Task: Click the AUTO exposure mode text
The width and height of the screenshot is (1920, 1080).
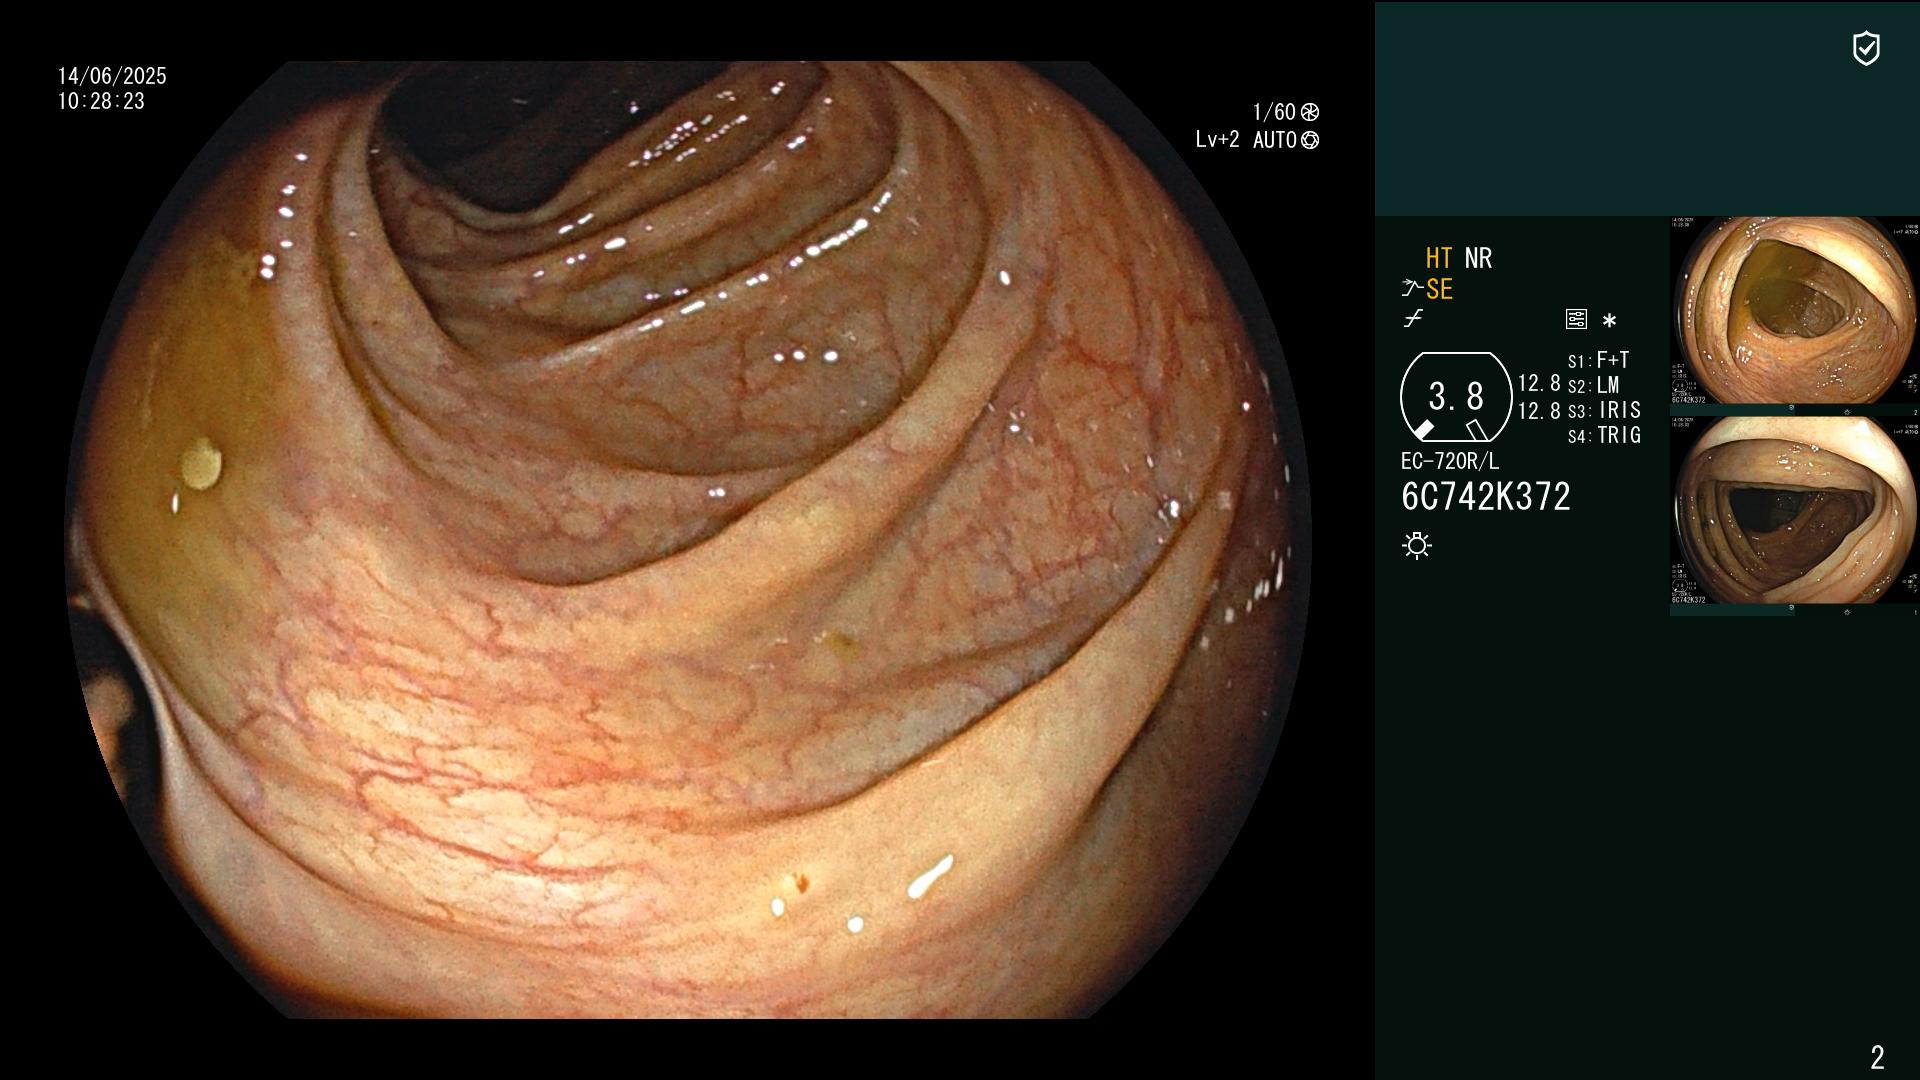Action: pyautogui.click(x=1274, y=140)
